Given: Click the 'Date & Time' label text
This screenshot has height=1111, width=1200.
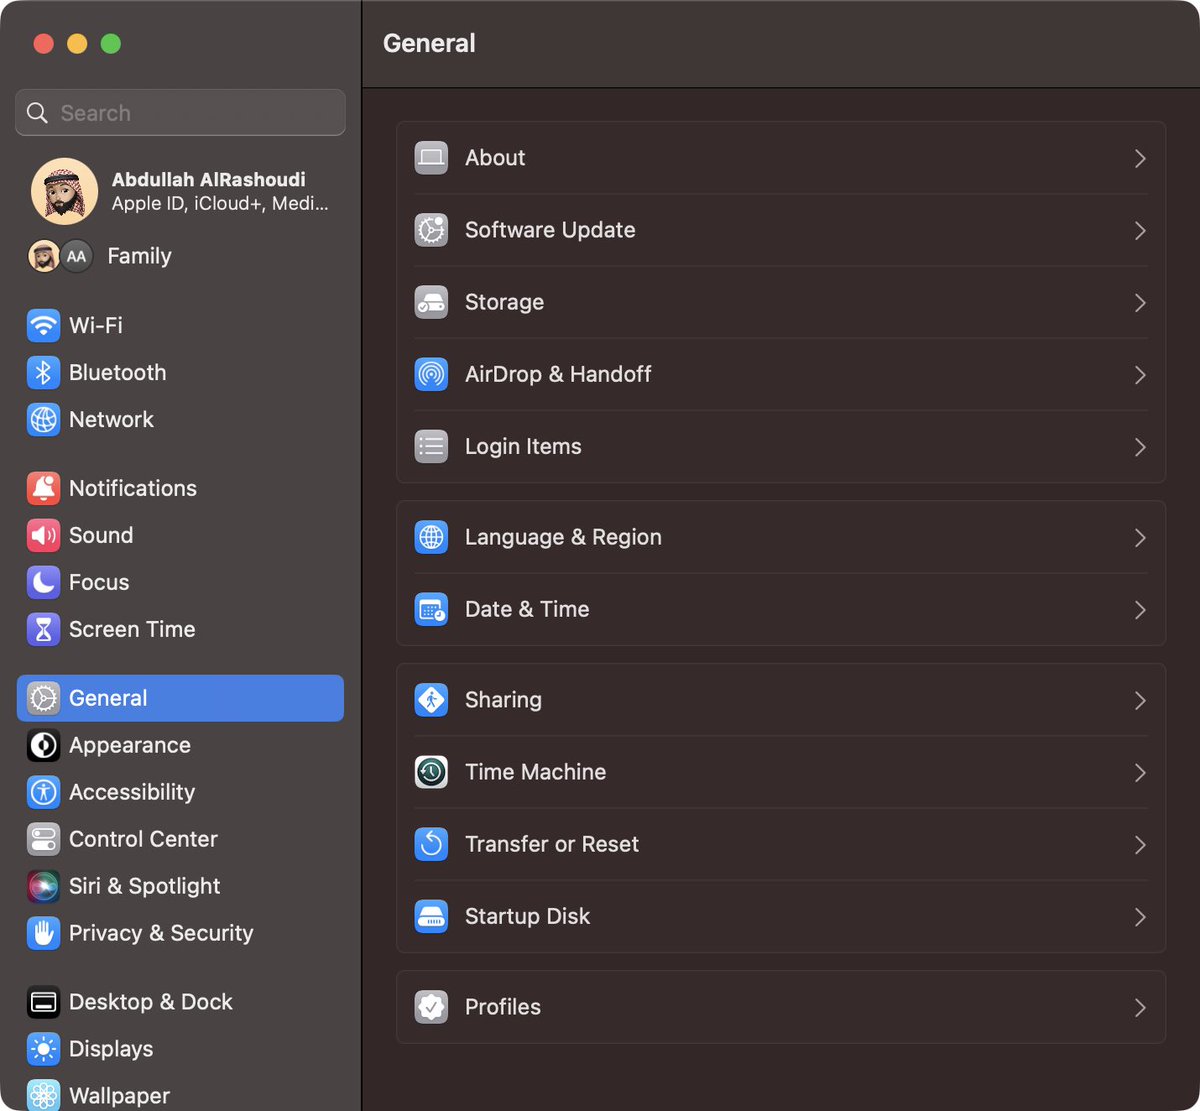Looking at the screenshot, I should pyautogui.click(x=527, y=609).
